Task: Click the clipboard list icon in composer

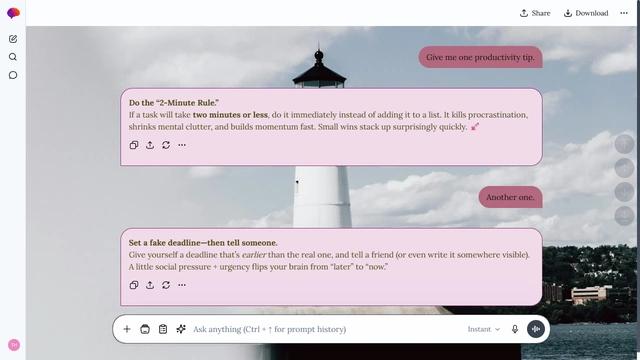Action: pyautogui.click(x=163, y=329)
